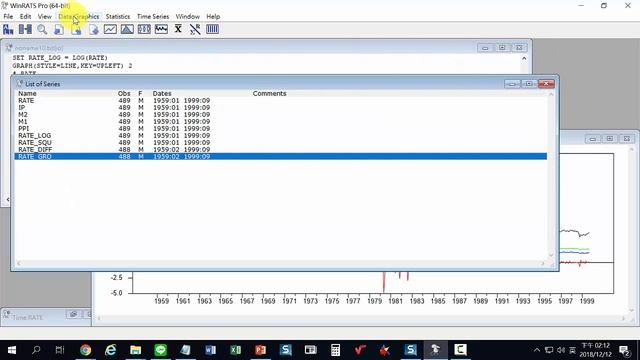
Task: Click the List of Series vertical scrollbar up arrow
Action: (x=551, y=94)
